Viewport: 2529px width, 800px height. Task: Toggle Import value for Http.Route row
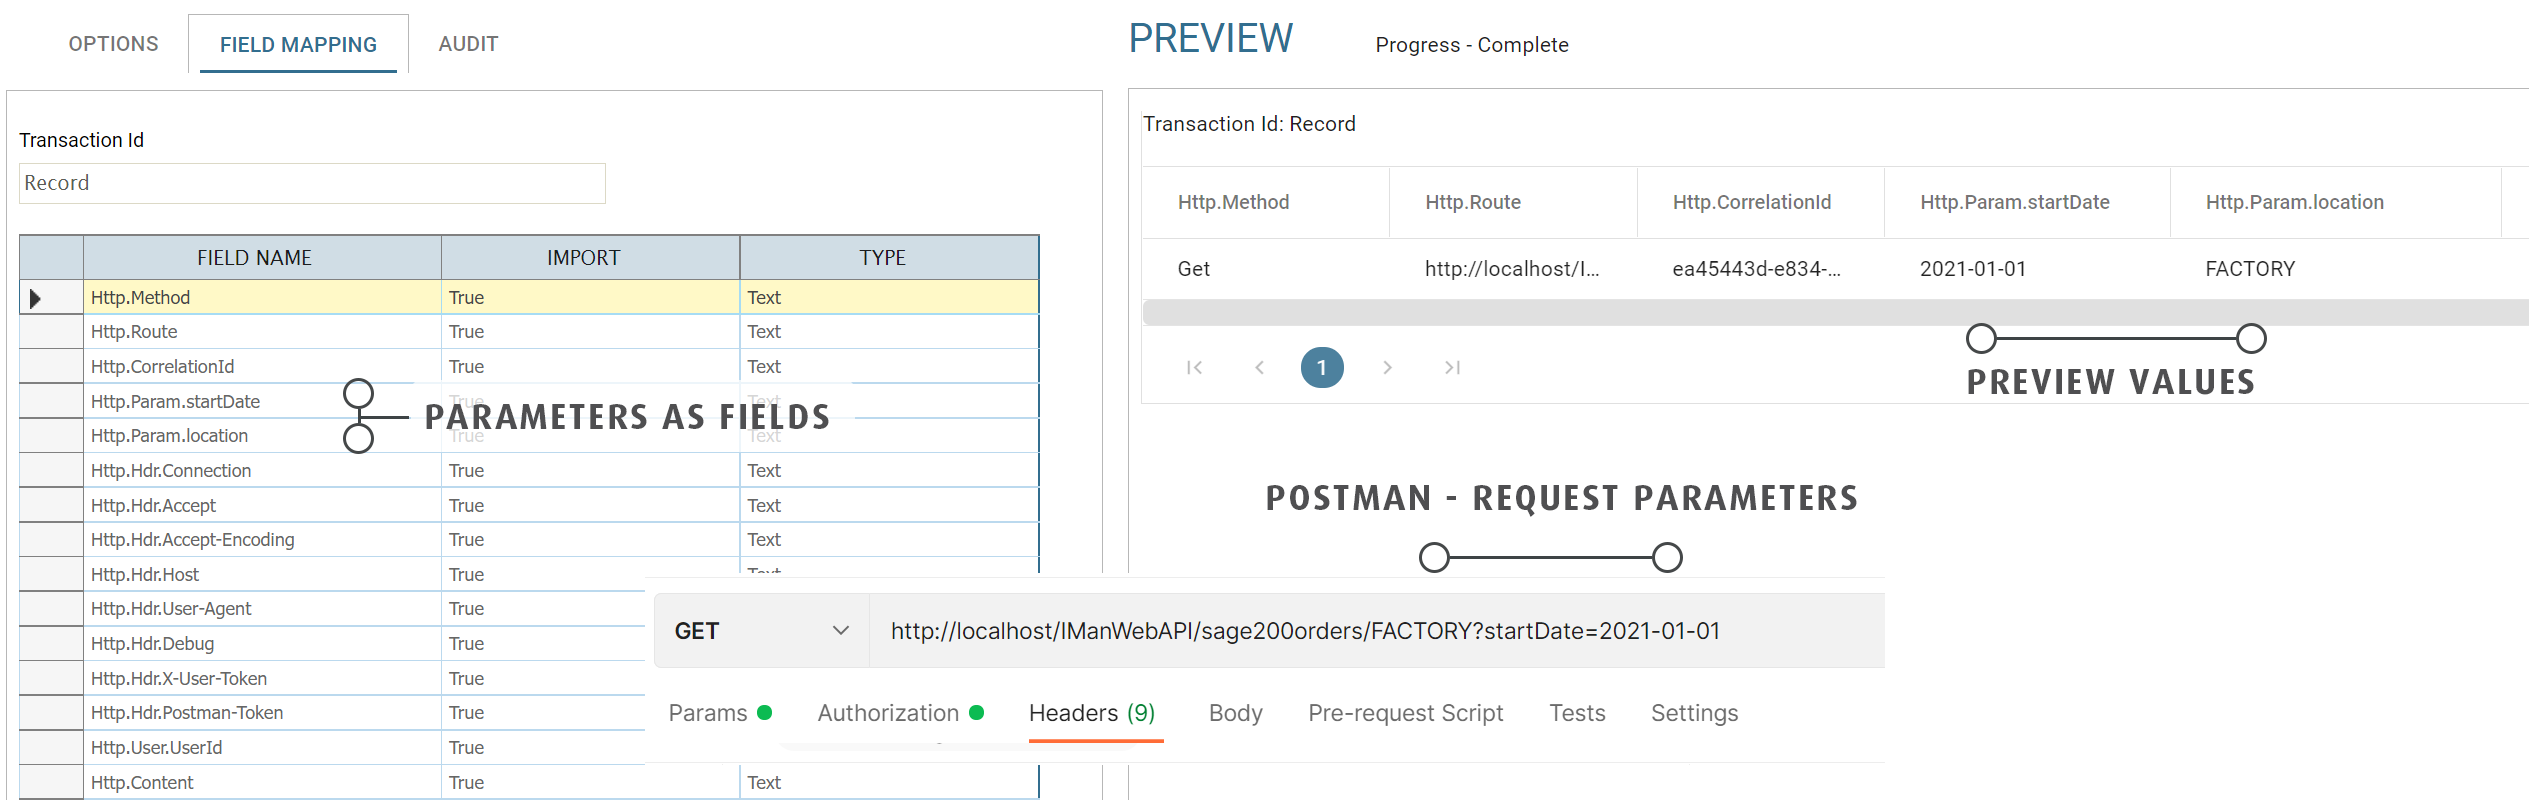[590, 332]
